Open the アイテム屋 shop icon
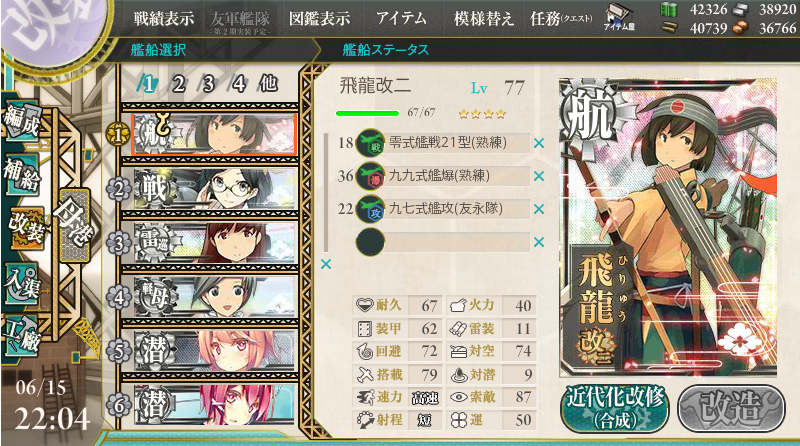The image size is (800, 446). (x=619, y=18)
